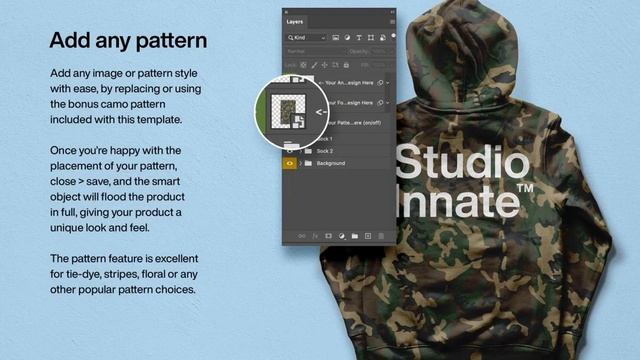Delete layer trash icon
Viewport: 640px width, 360px height.
click(381, 236)
